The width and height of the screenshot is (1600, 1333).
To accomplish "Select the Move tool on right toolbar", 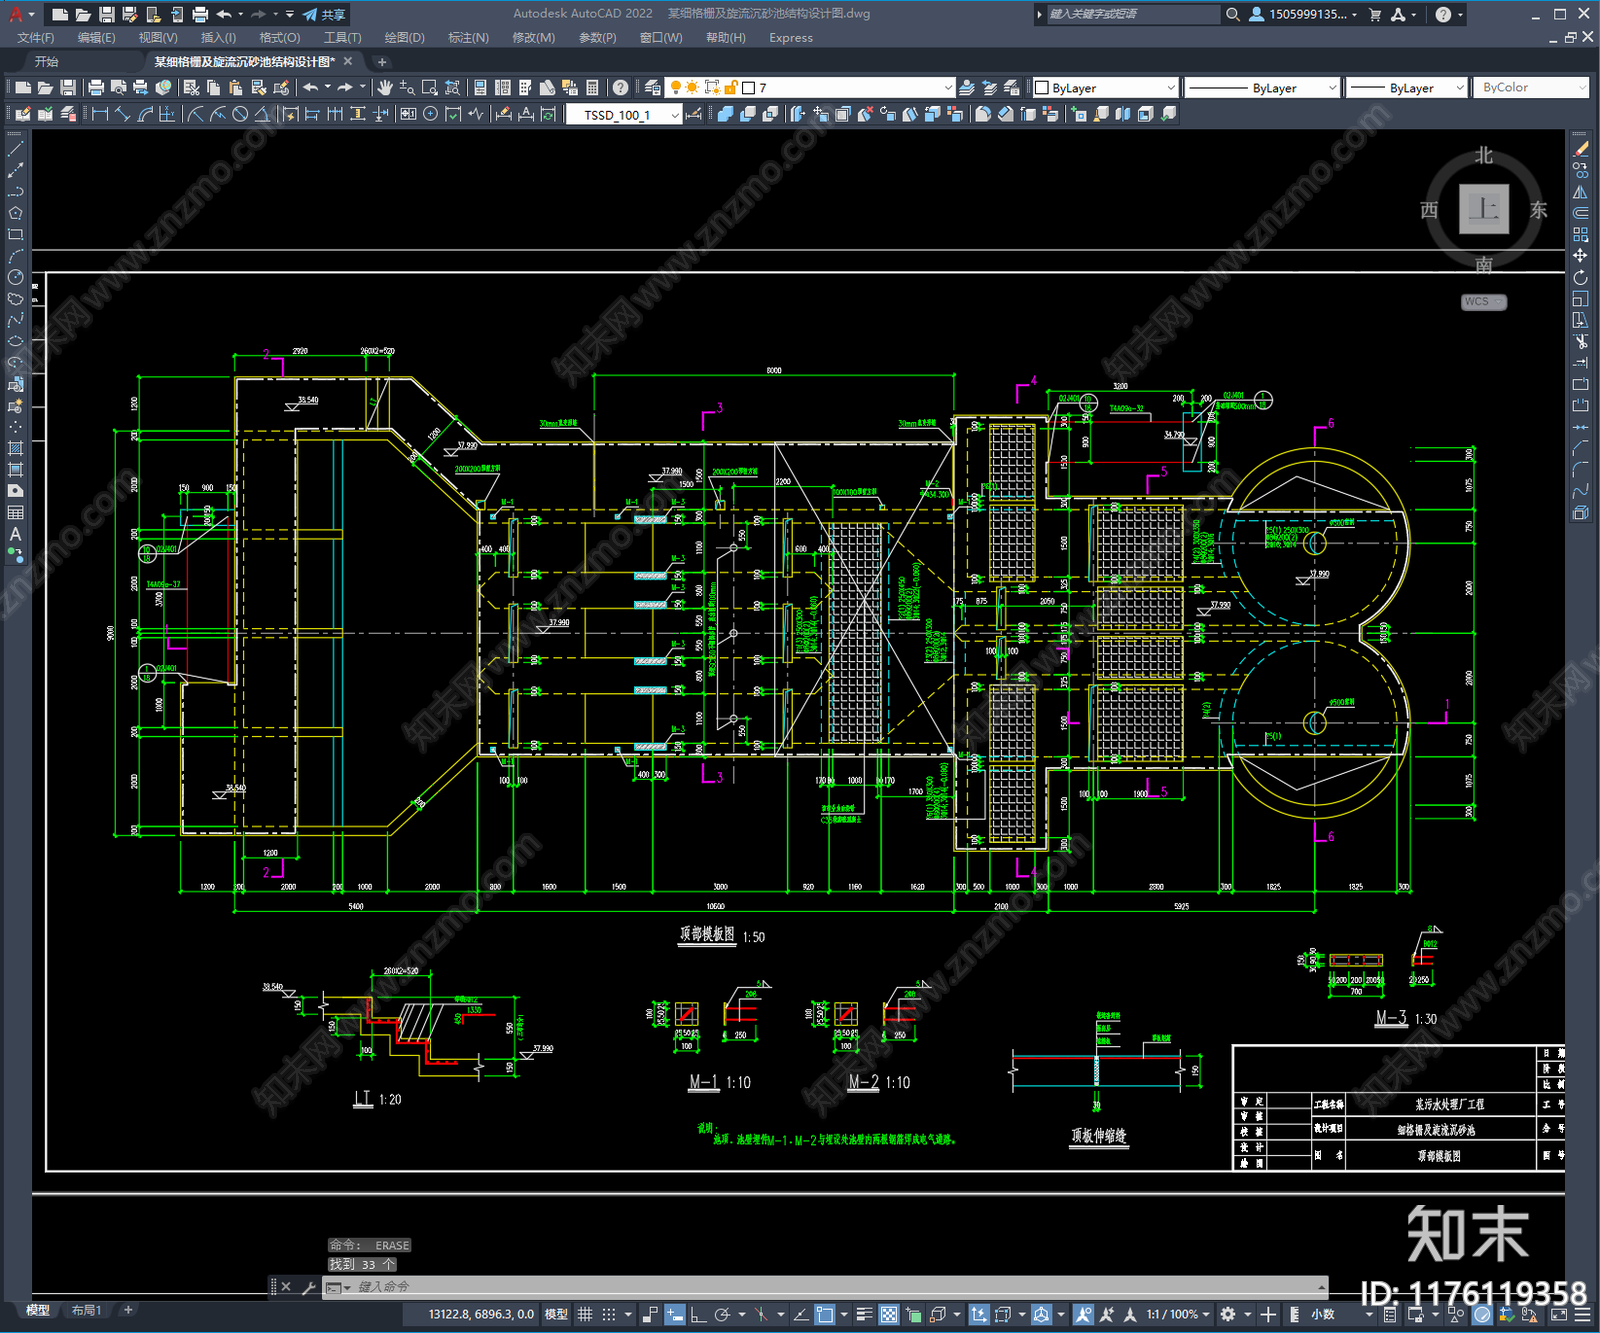I will (x=1580, y=256).
